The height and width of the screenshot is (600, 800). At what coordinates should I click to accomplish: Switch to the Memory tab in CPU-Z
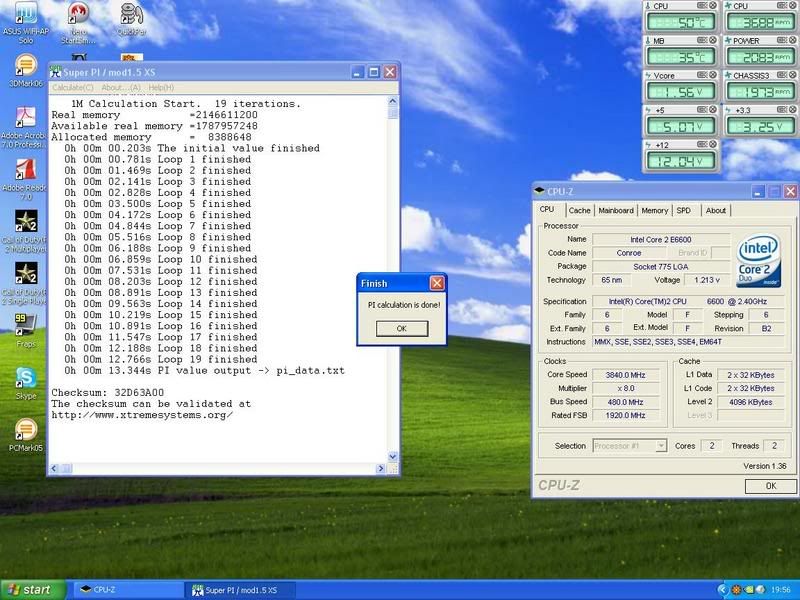pos(655,210)
